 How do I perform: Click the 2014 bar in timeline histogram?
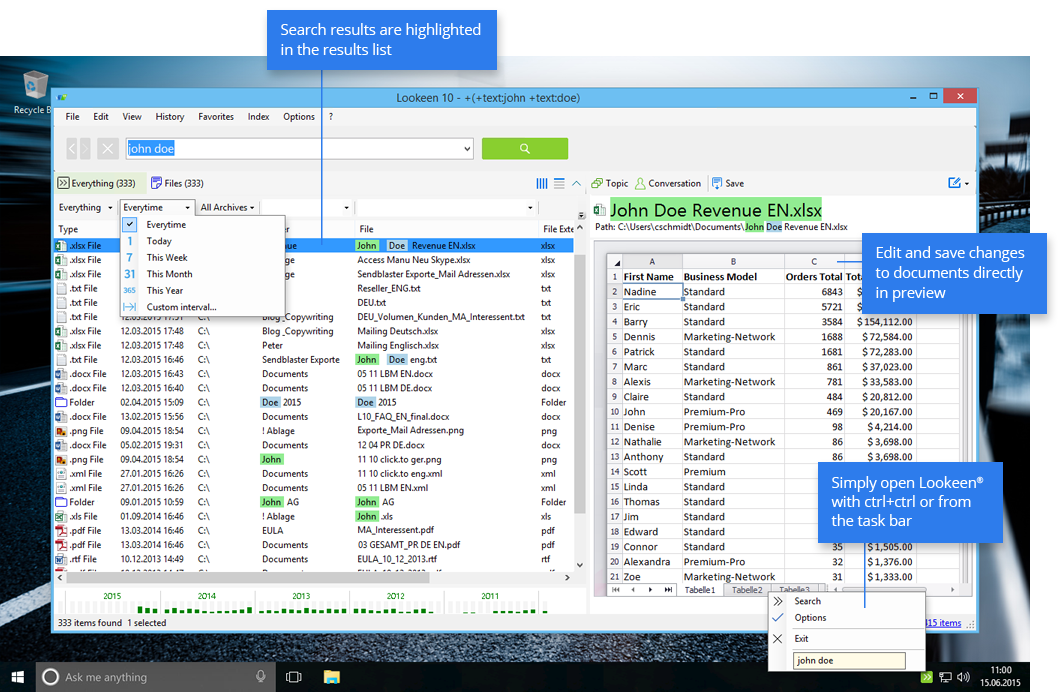(x=206, y=602)
